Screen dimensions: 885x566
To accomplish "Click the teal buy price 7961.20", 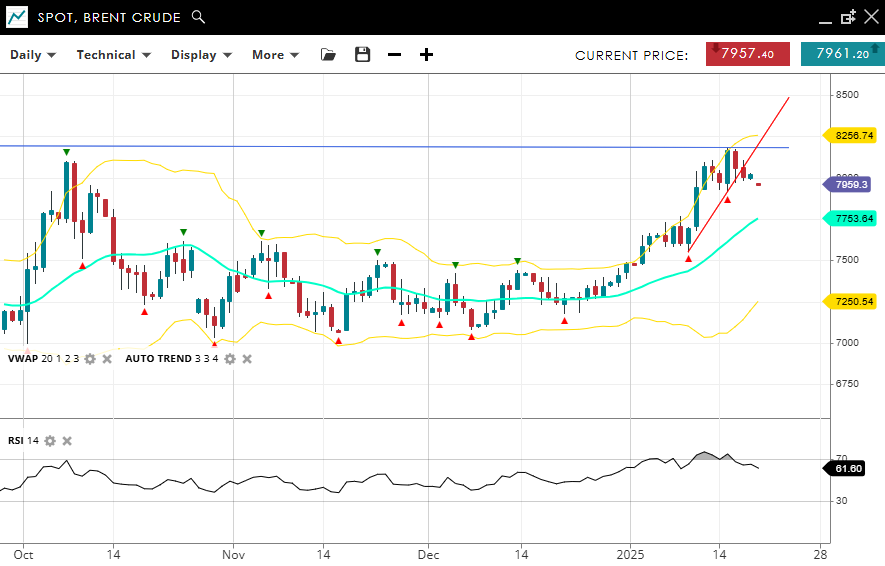I will 842,54.
